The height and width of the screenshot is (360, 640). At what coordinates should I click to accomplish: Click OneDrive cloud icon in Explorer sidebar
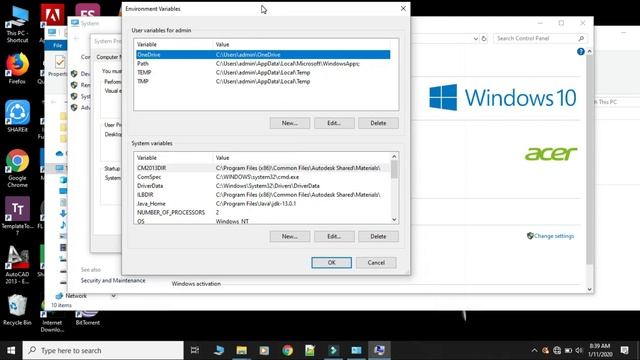pos(60,153)
